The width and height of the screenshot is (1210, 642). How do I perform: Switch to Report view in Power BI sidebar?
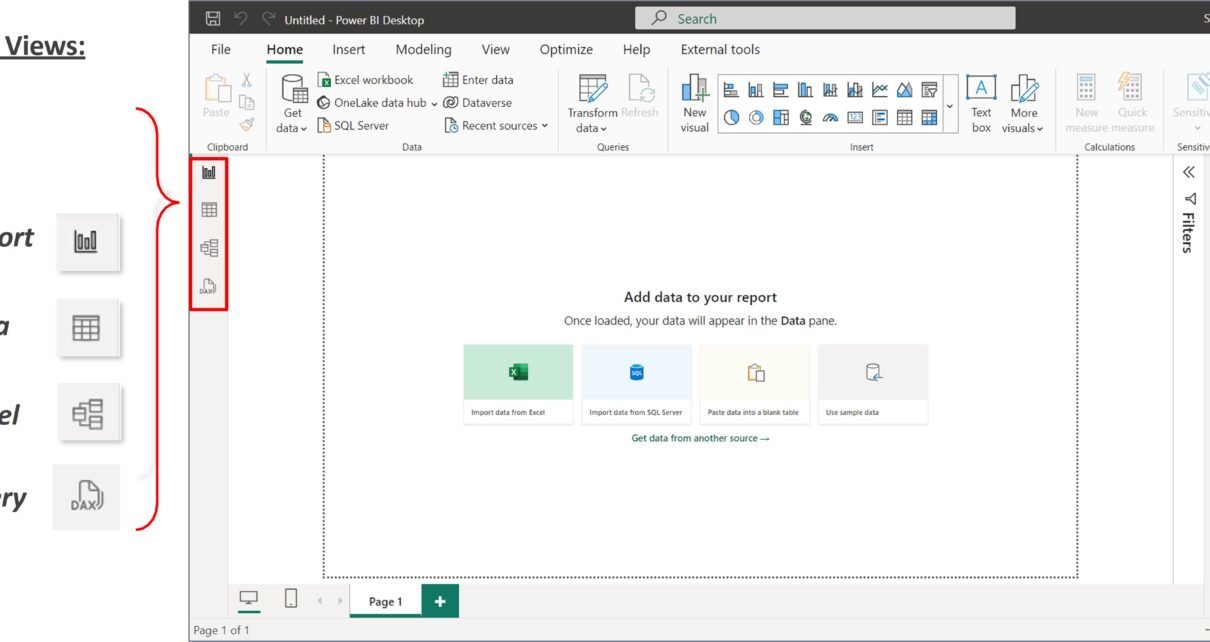pos(209,173)
